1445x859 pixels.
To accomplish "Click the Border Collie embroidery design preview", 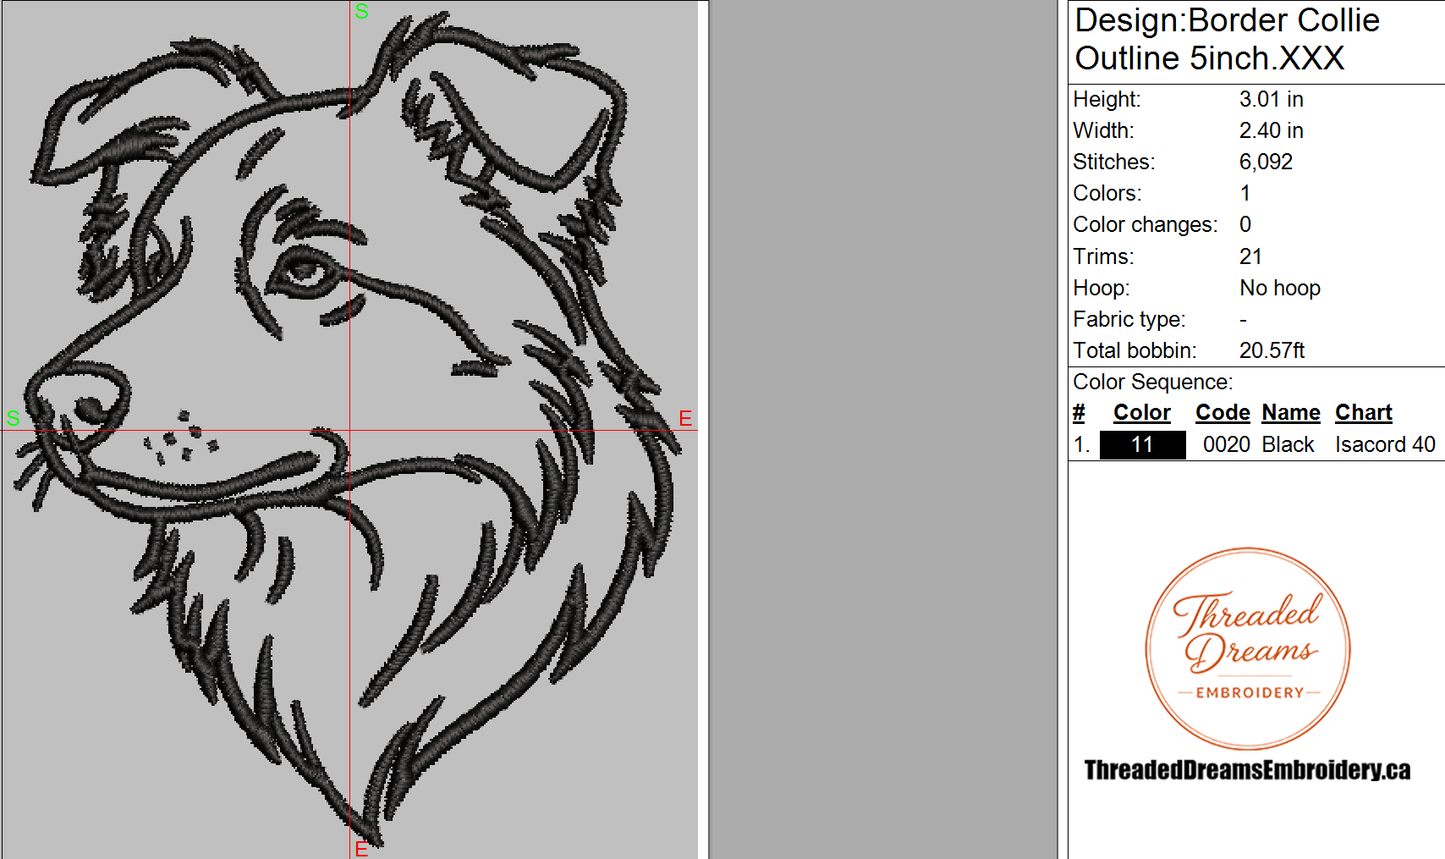I will click(x=349, y=430).
